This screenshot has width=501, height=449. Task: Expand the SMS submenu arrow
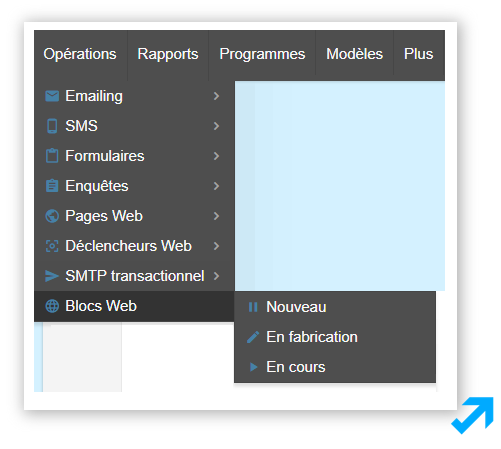tap(217, 126)
